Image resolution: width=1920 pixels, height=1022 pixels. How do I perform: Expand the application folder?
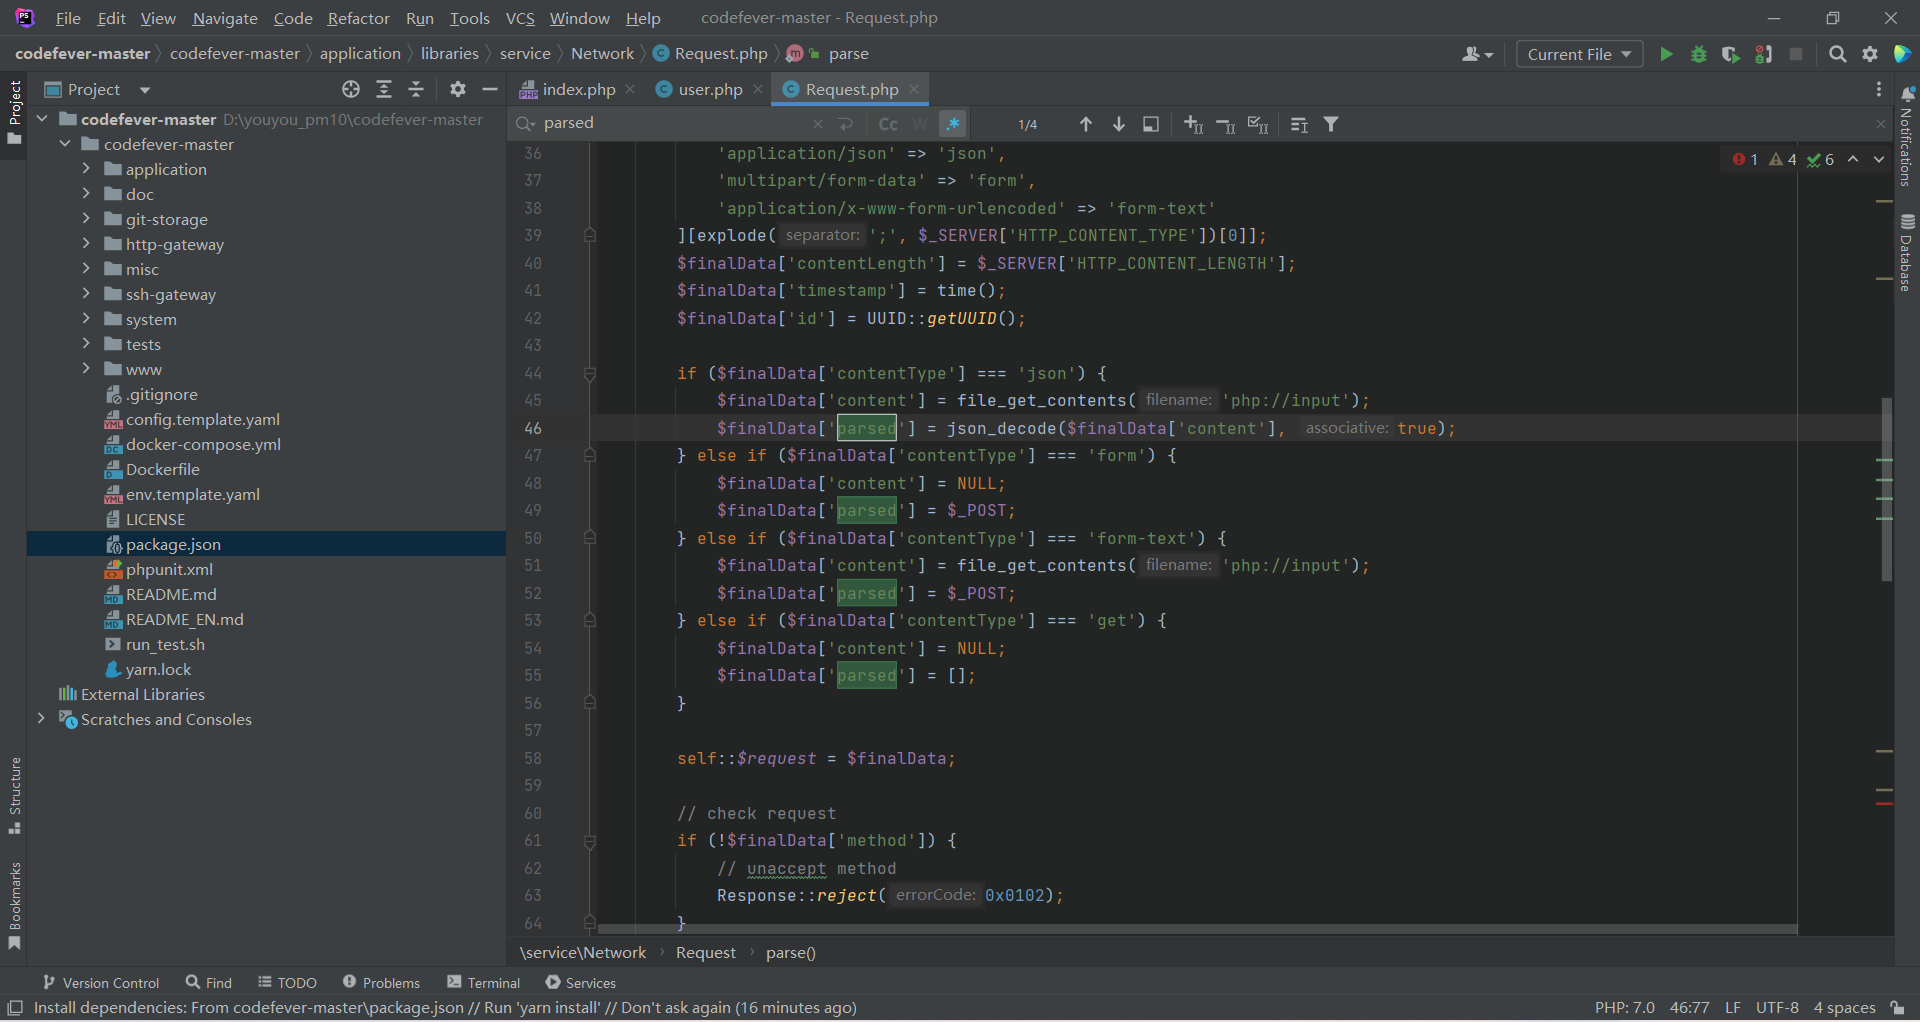[87, 169]
